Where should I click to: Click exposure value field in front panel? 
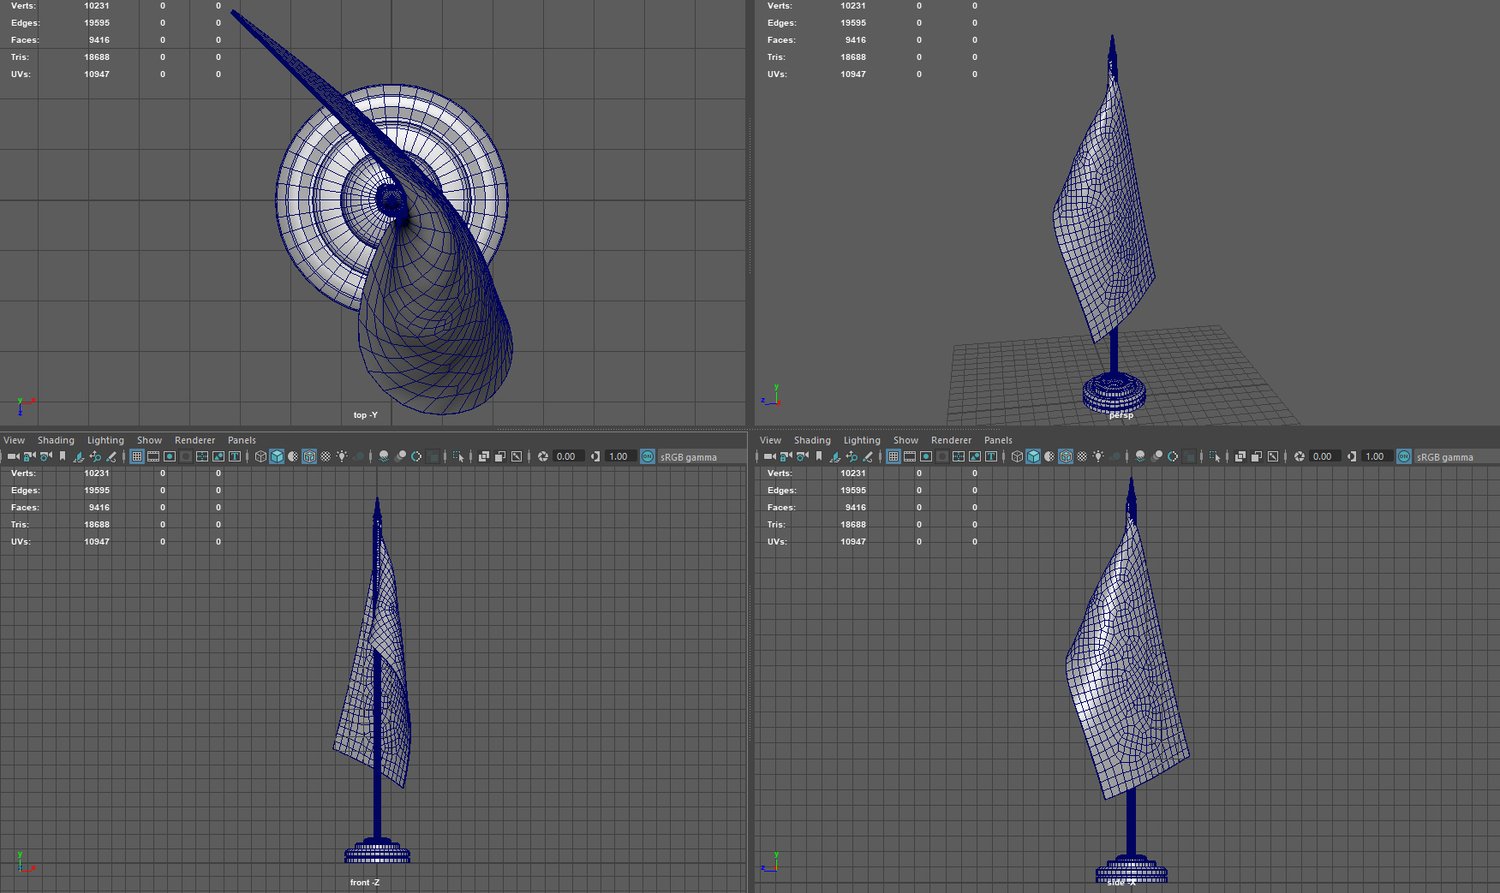(x=568, y=457)
